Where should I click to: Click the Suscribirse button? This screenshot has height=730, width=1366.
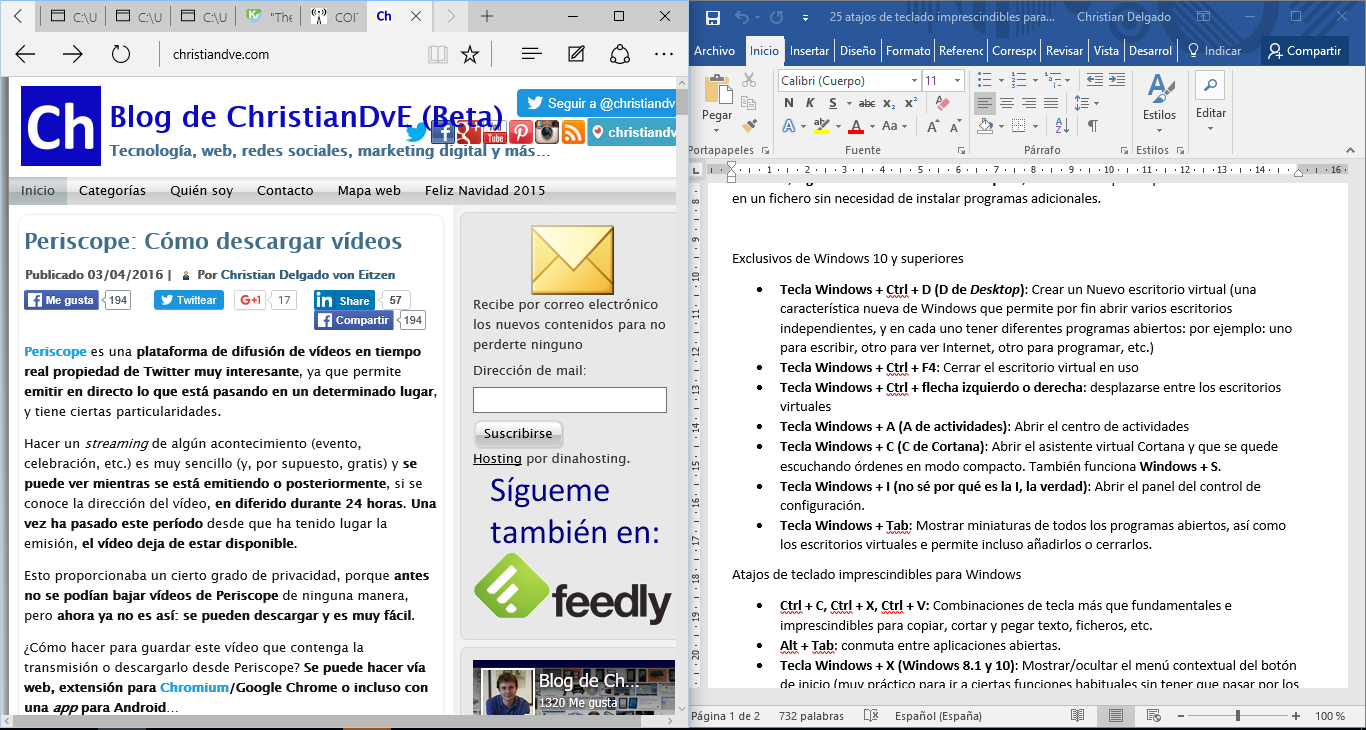[518, 434]
